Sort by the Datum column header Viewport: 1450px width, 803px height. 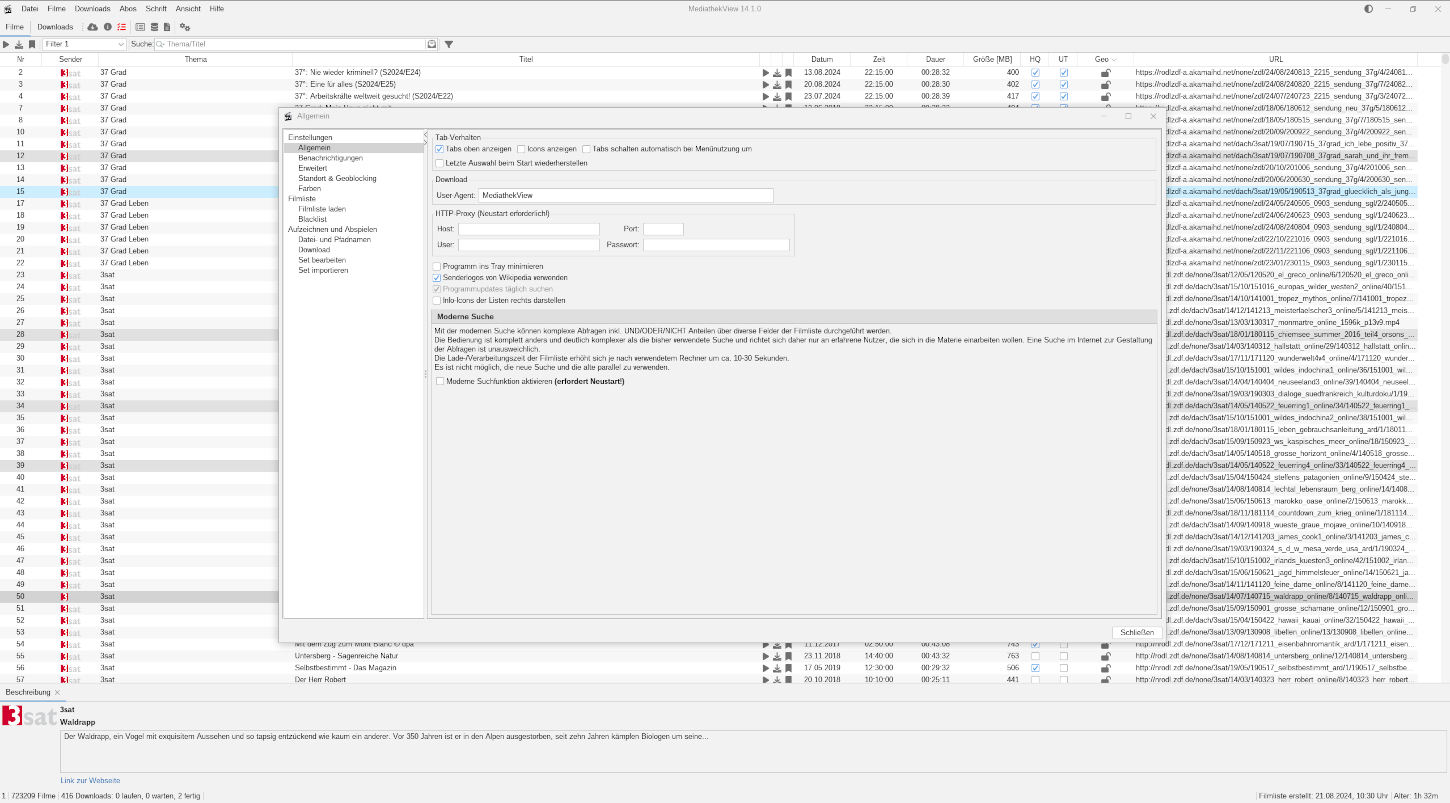click(822, 60)
